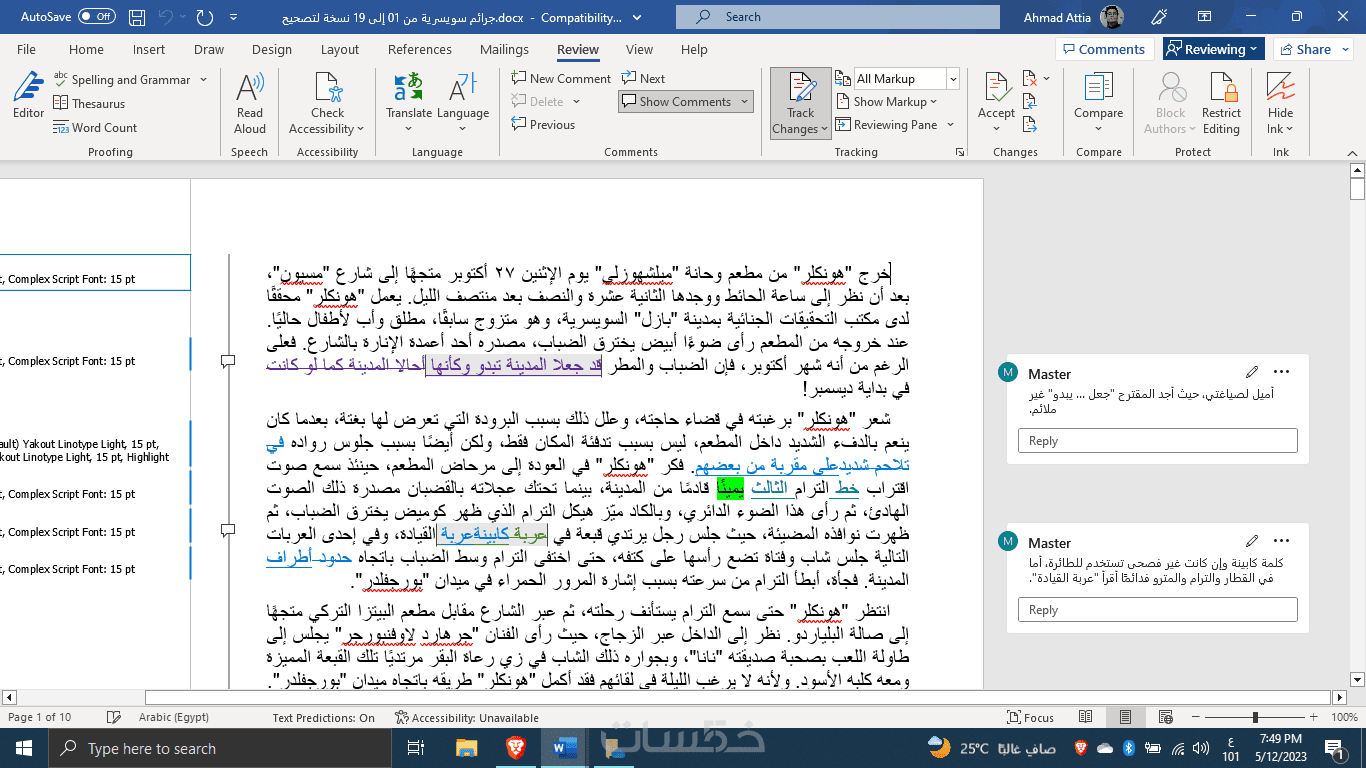This screenshot has height=768, width=1366.
Task: Show the Word Count dialog
Action: (95, 128)
